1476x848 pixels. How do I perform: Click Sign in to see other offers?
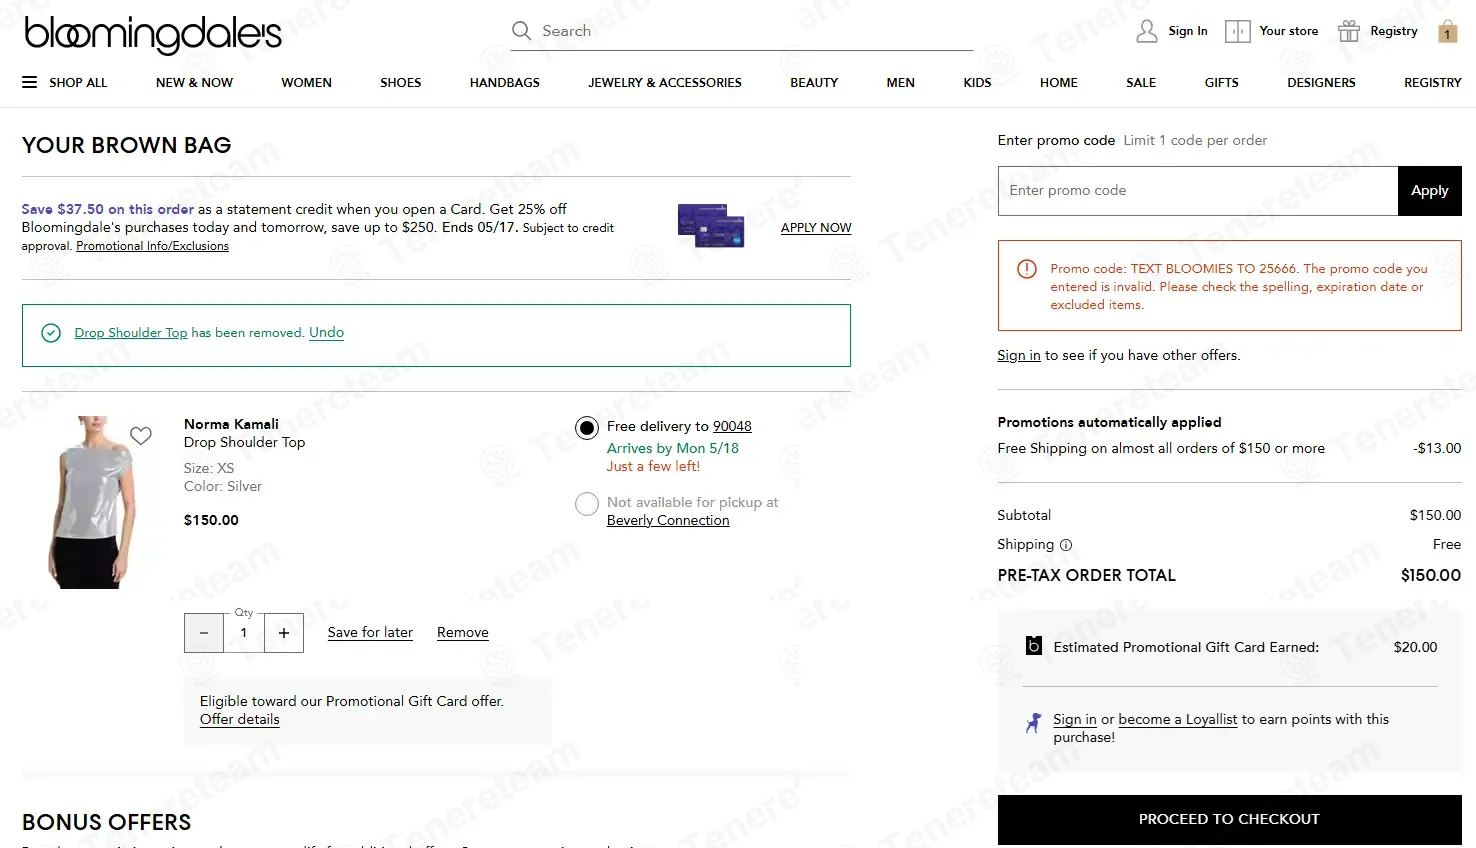point(1019,355)
